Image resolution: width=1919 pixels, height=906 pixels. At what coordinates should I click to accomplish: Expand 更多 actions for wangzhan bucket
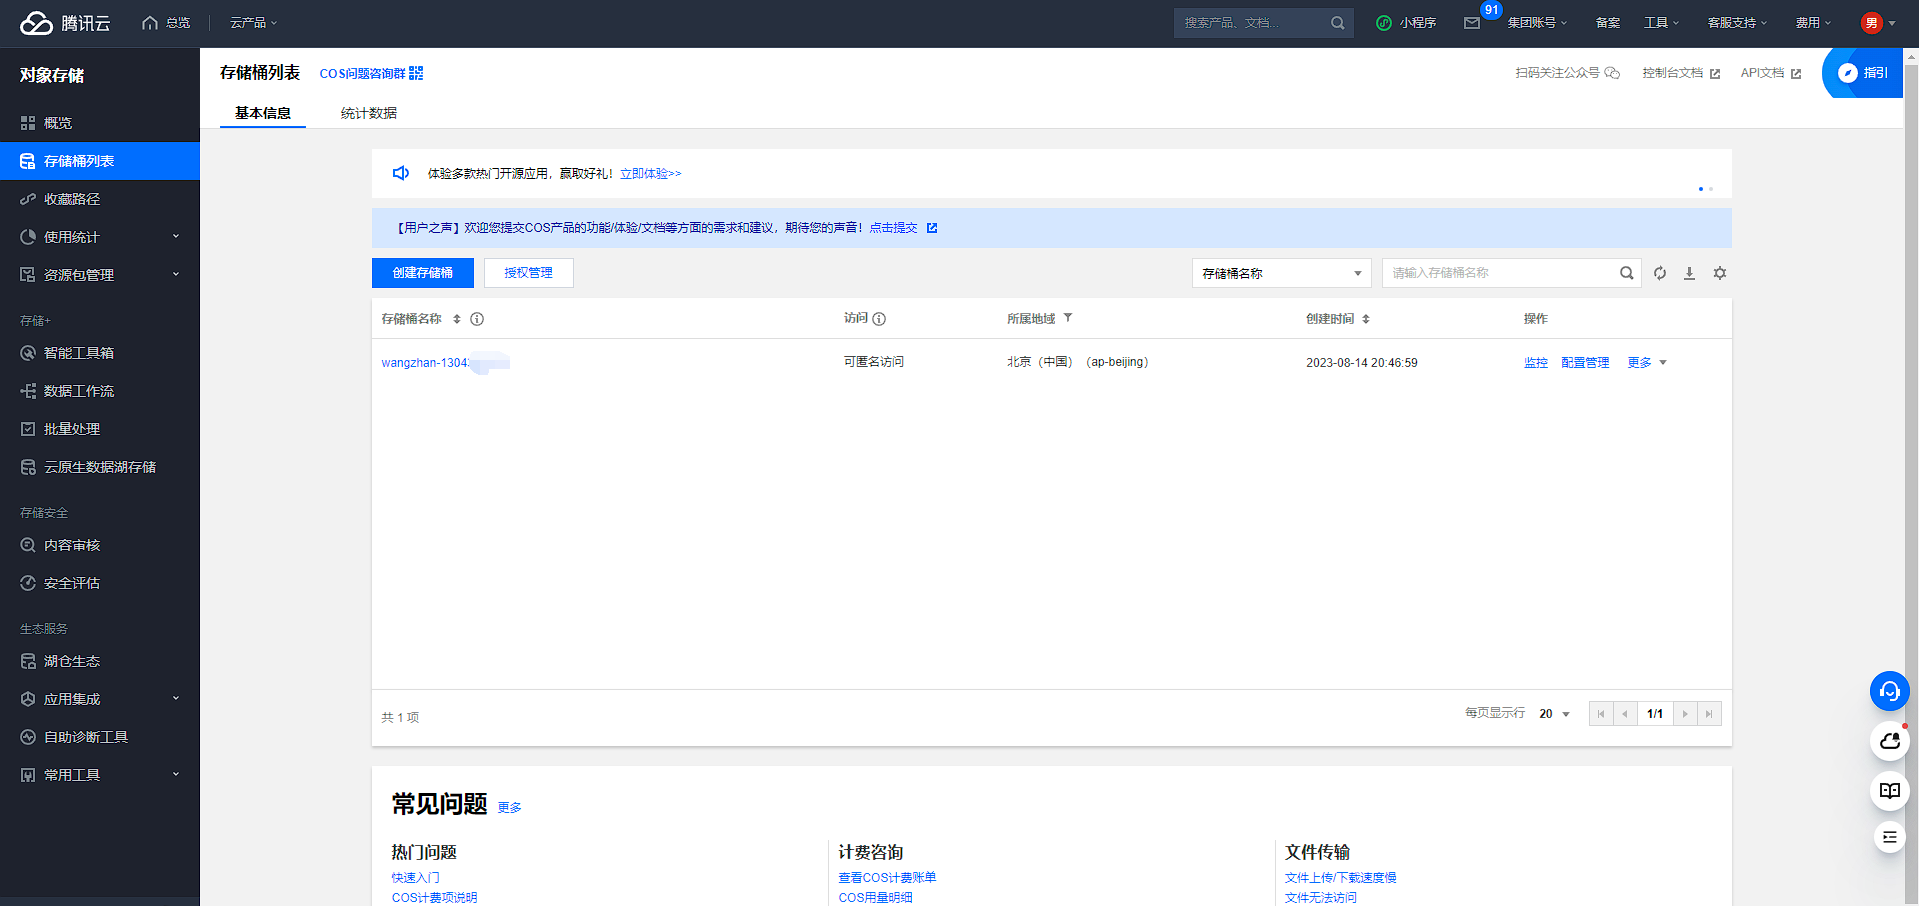(x=1647, y=363)
